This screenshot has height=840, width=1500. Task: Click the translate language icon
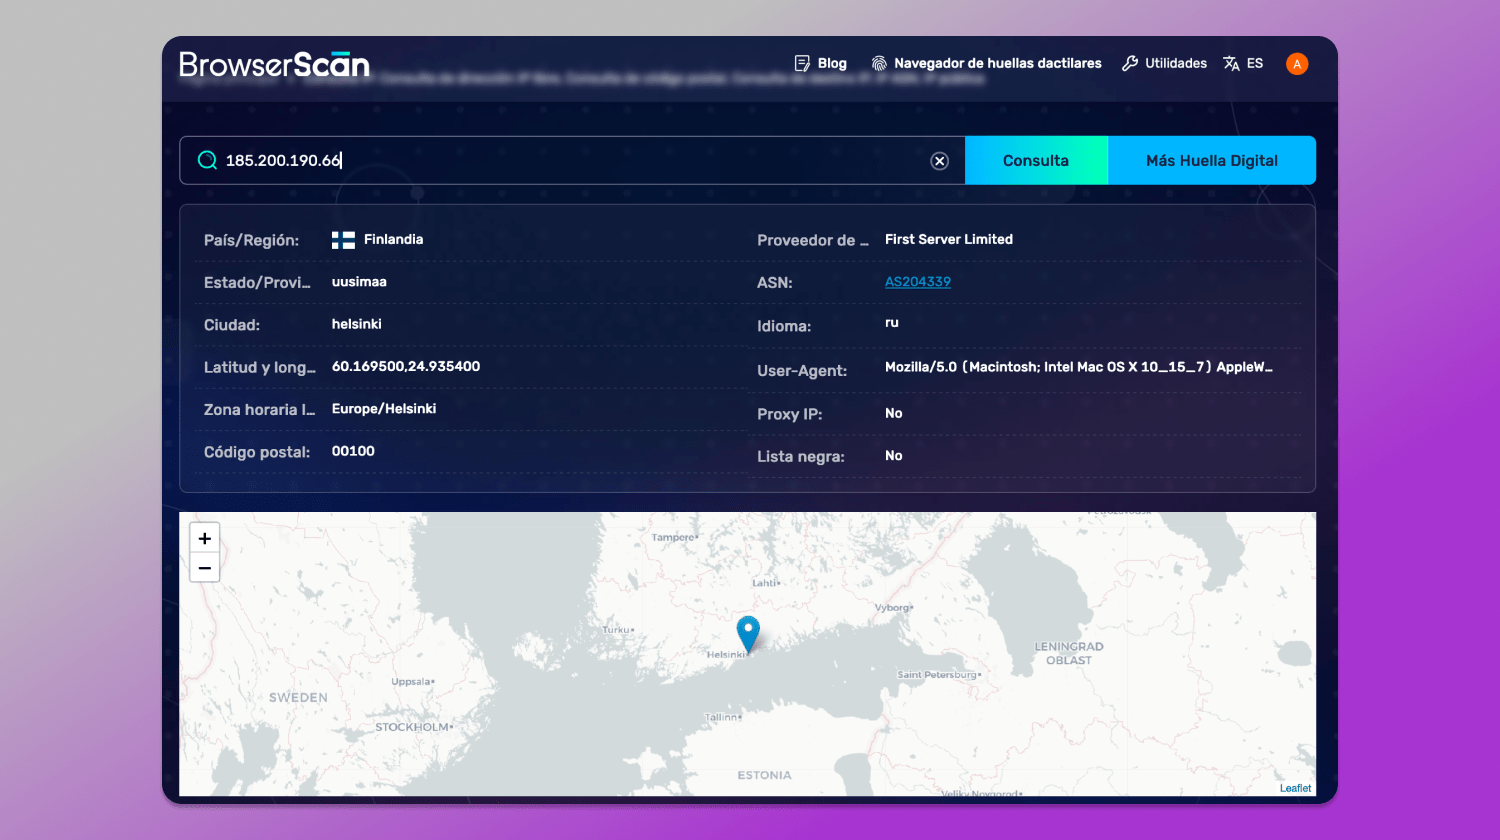click(1231, 63)
